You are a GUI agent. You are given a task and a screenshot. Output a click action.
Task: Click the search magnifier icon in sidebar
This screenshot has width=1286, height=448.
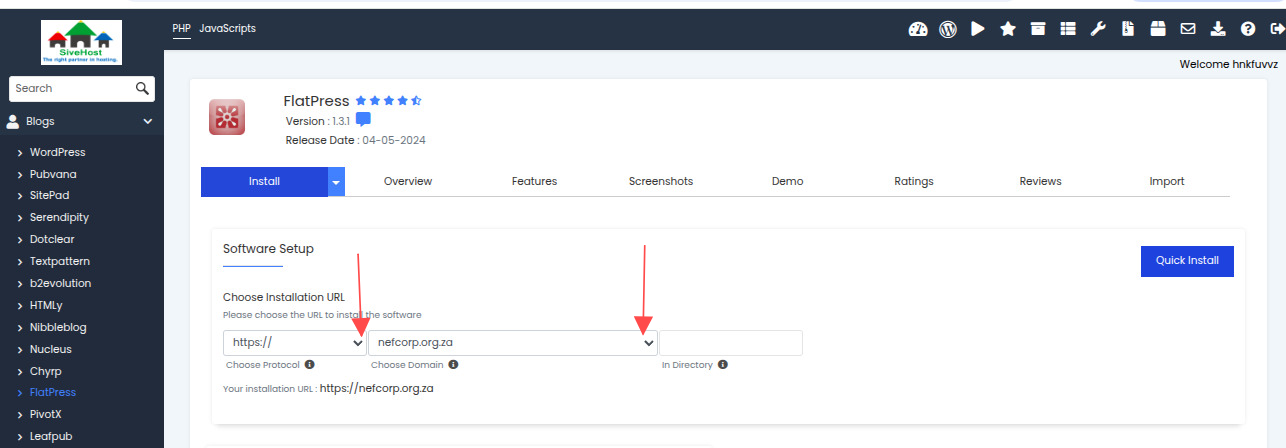[143, 88]
